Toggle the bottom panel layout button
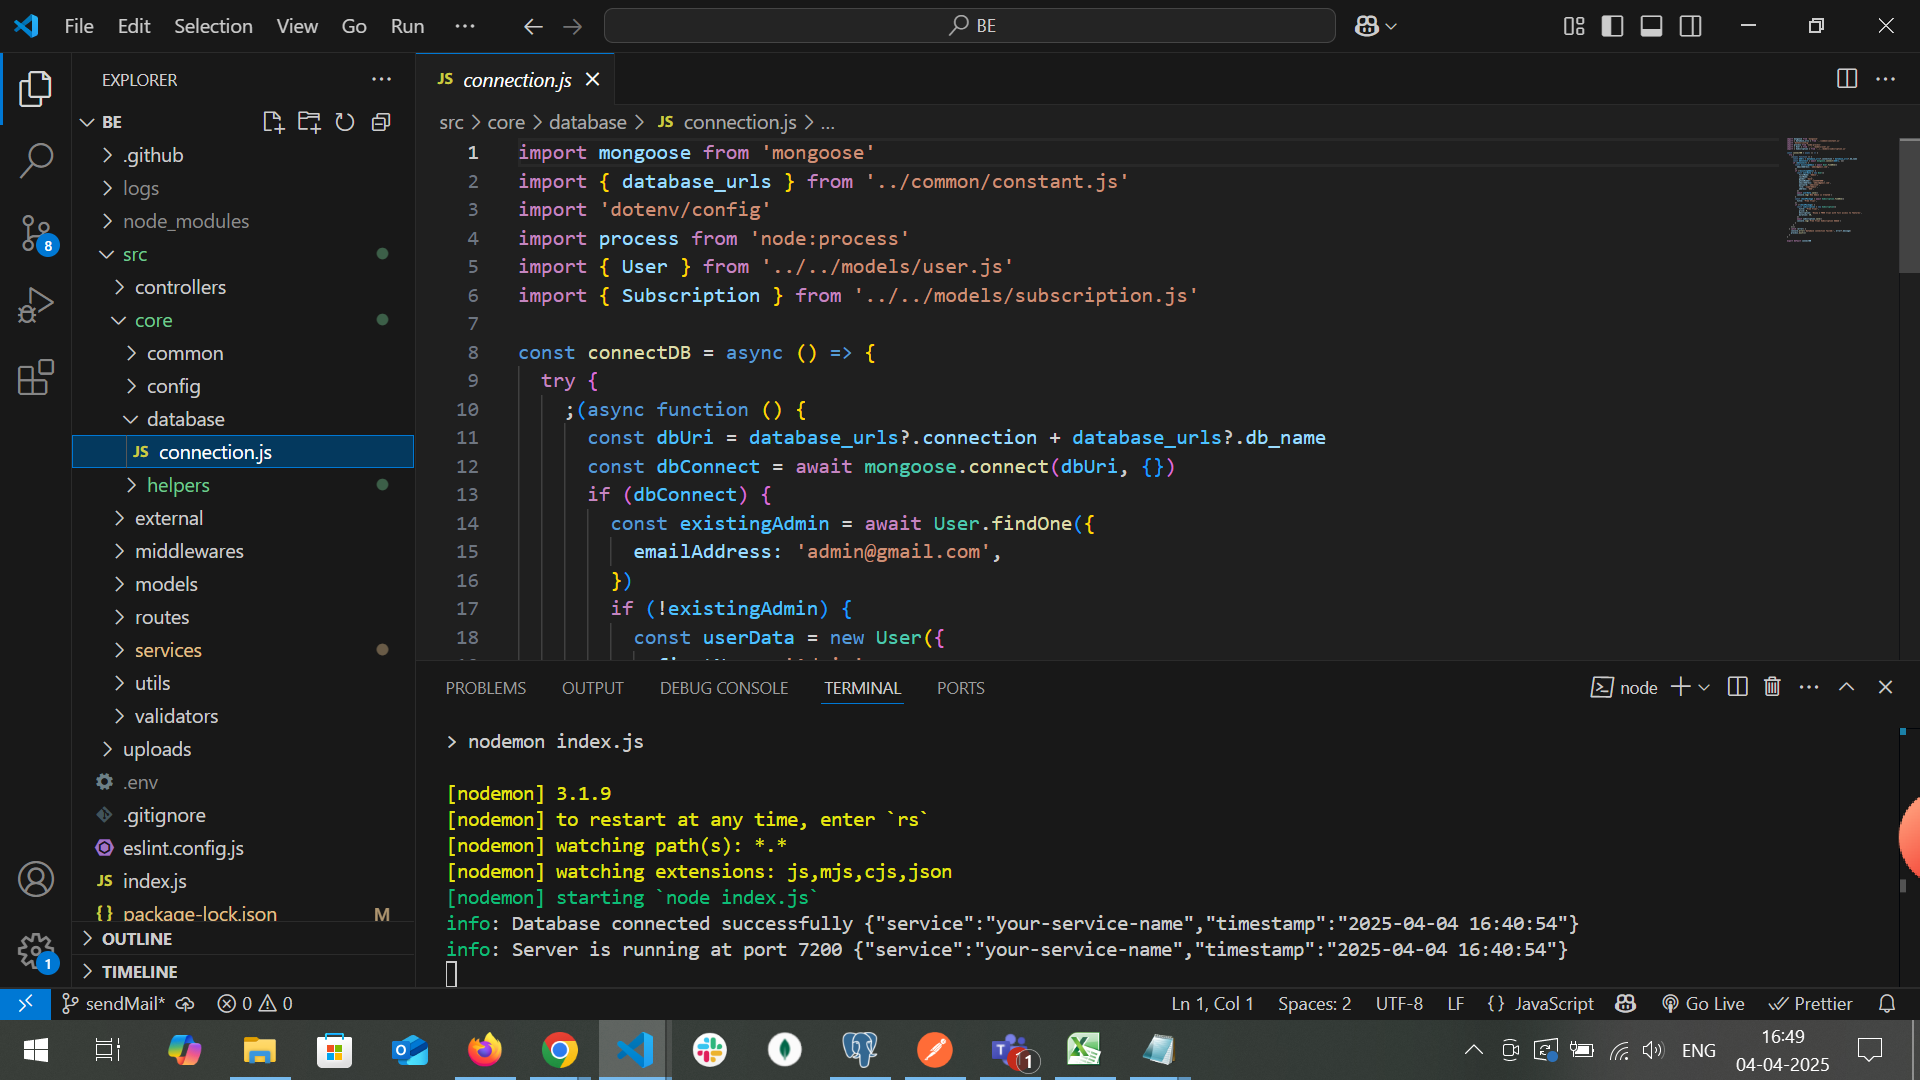This screenshot has width=1920, height=1080. pos(1651,26)
